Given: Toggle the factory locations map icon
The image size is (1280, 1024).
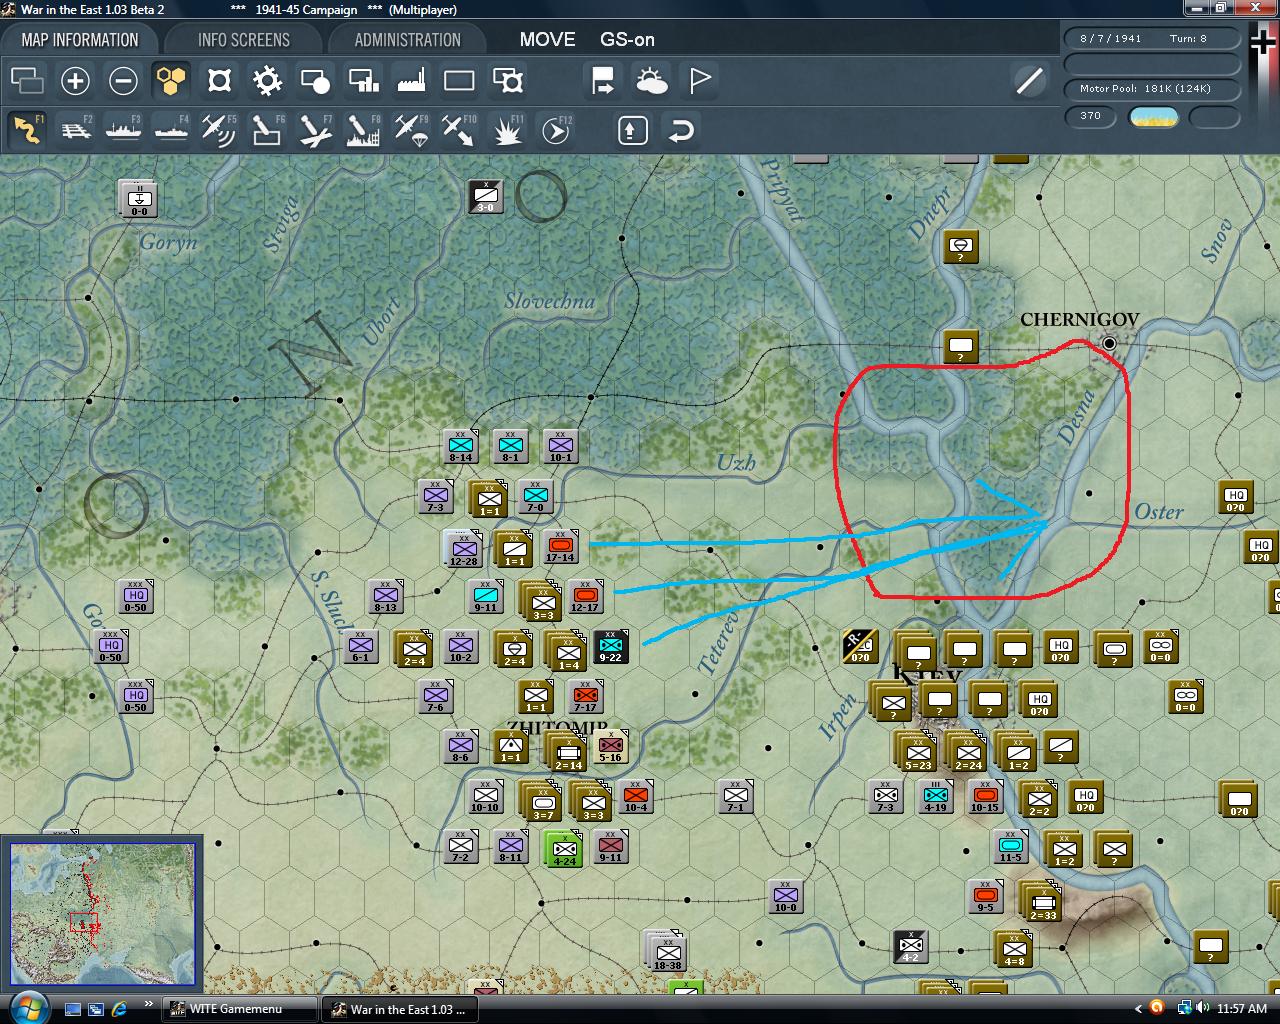Looking at the screenshot, I should click(x=411, y=81).
